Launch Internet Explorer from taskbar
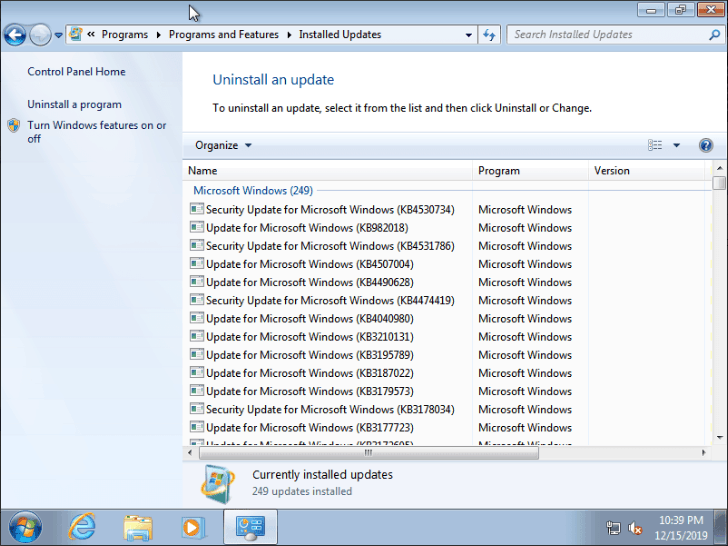This screenshot has height=546, width=728. coord(82,527)
